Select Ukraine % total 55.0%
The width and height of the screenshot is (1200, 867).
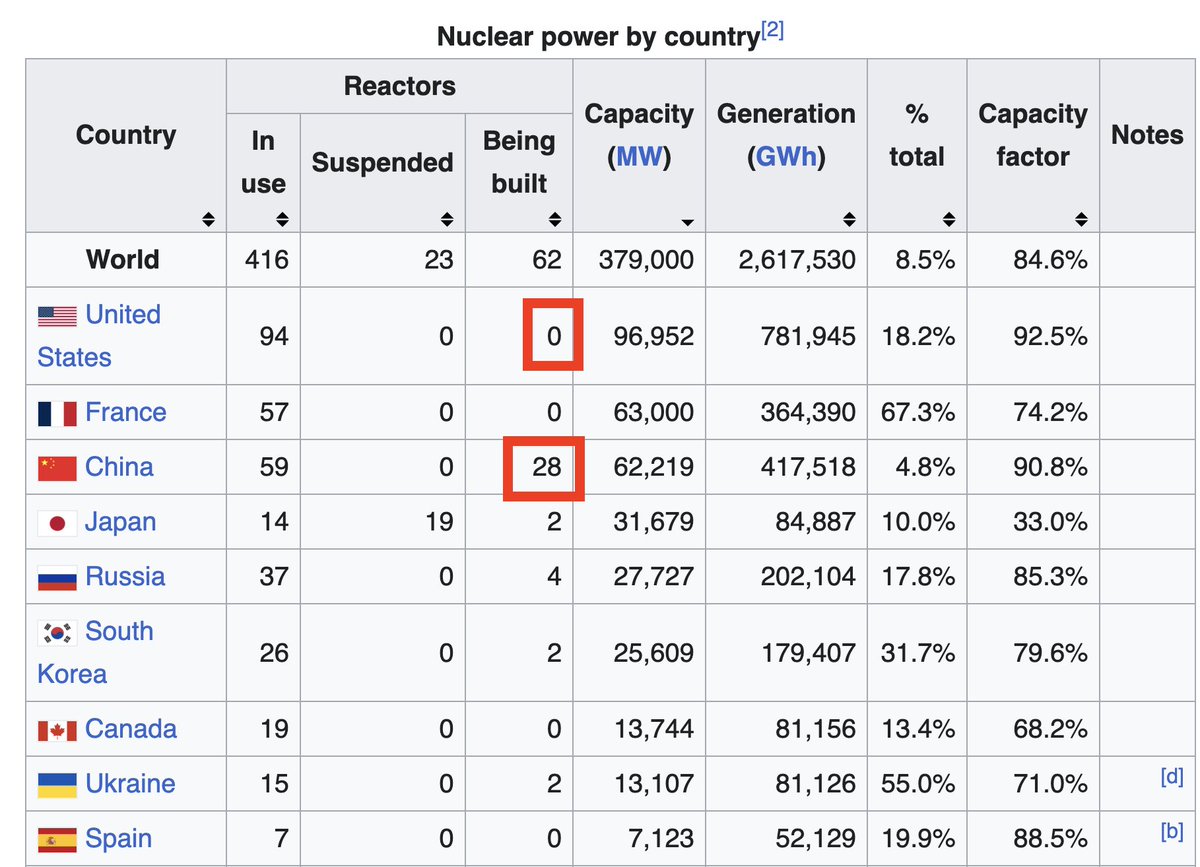[x=918, y=784]
